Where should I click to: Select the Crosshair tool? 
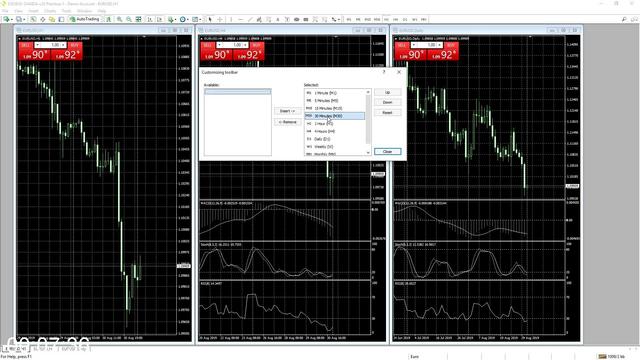tap(220, 19)
